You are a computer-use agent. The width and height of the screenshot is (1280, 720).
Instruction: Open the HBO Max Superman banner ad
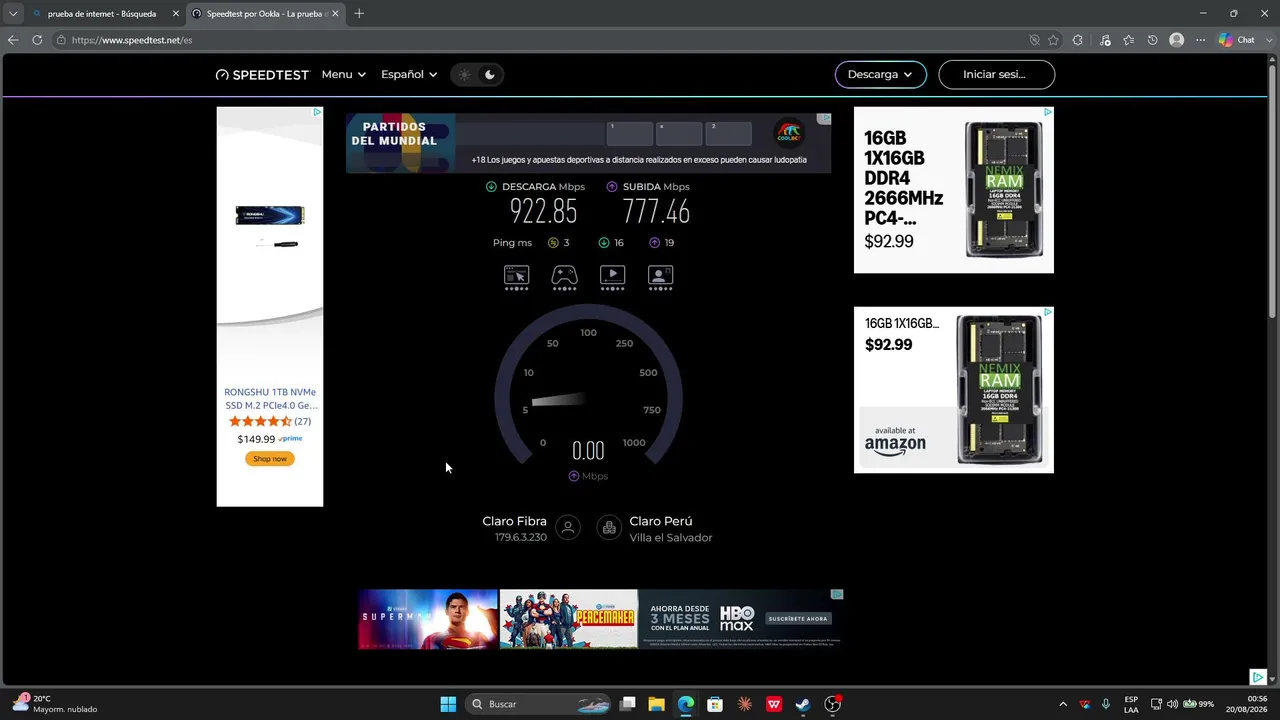pyautogui.click(x=602, y=619)
